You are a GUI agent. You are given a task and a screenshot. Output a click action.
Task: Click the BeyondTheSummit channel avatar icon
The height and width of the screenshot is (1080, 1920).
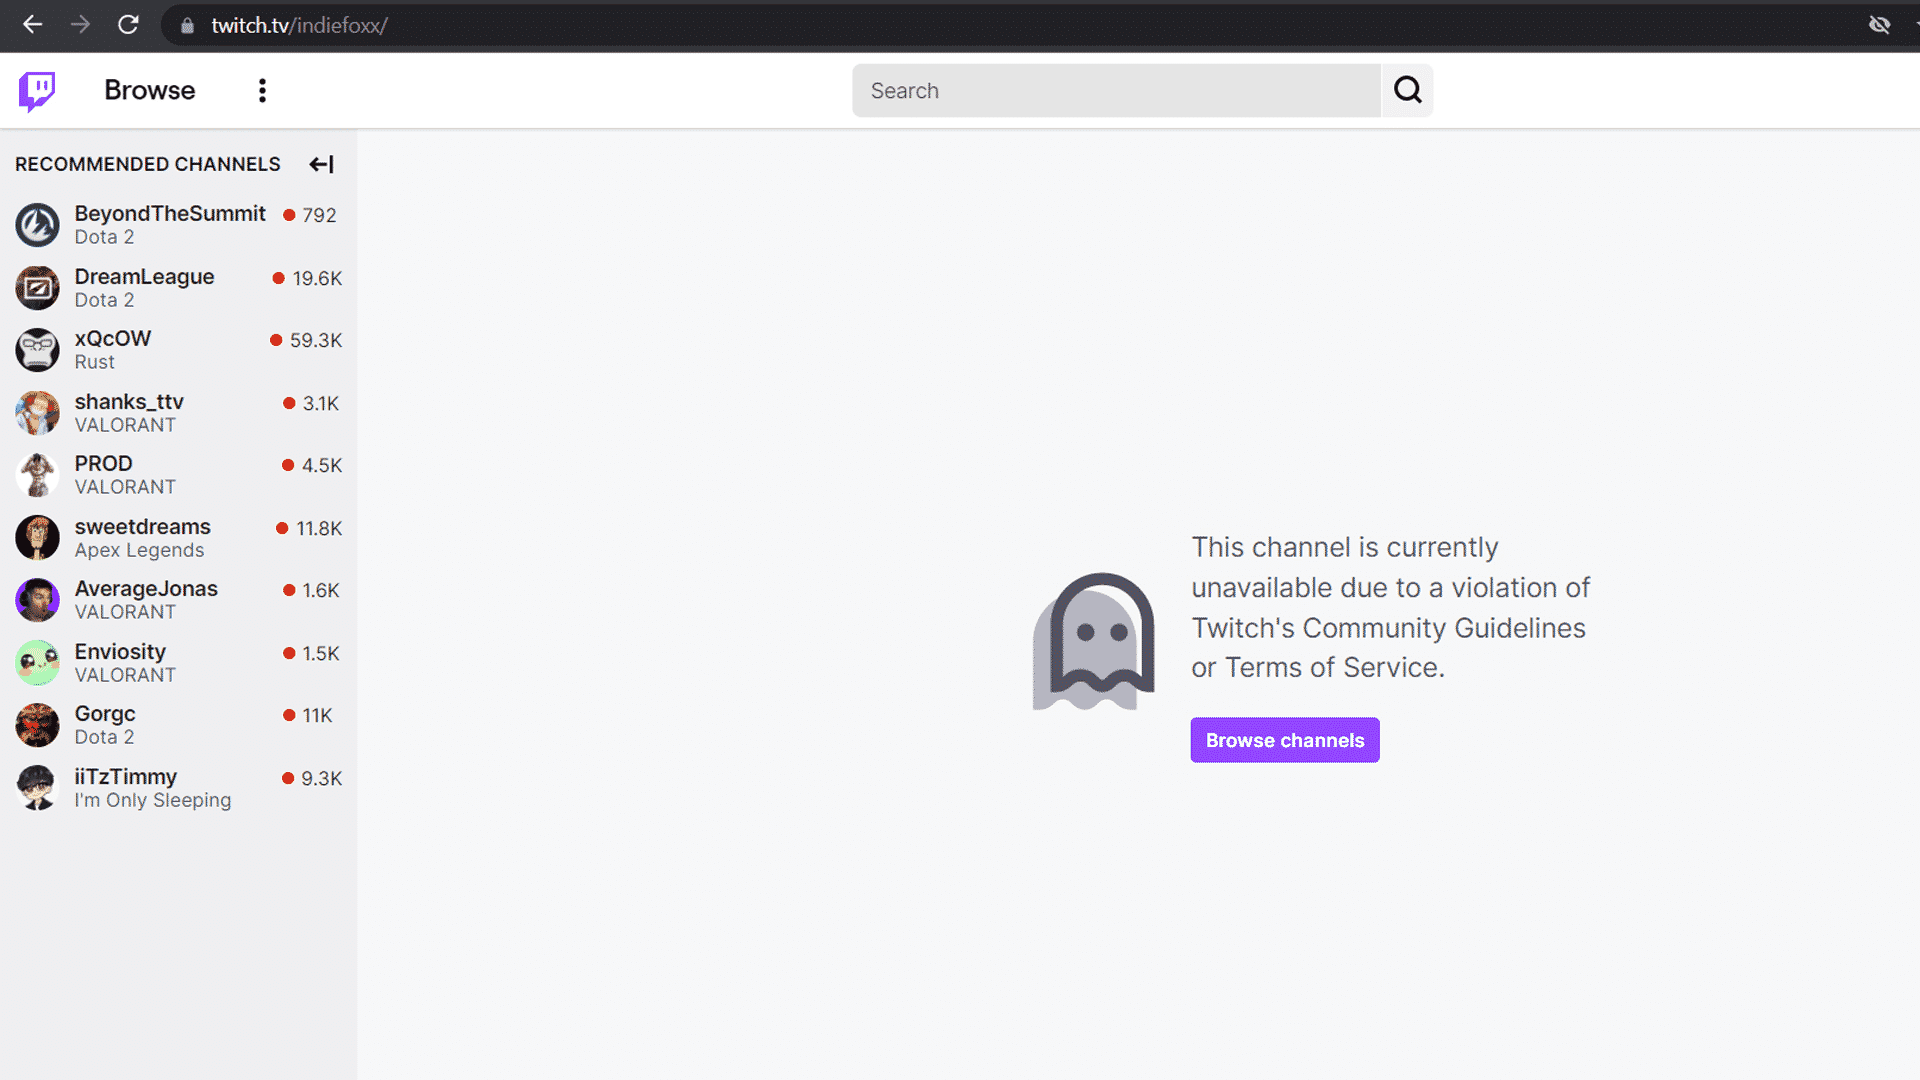coord(36,224)
